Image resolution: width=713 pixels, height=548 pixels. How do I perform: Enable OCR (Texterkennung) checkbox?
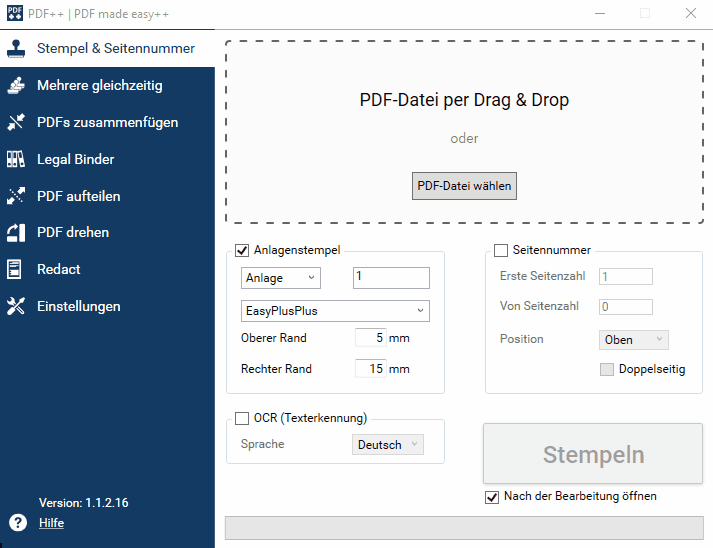pyautogui.click(x=242, y=418)
